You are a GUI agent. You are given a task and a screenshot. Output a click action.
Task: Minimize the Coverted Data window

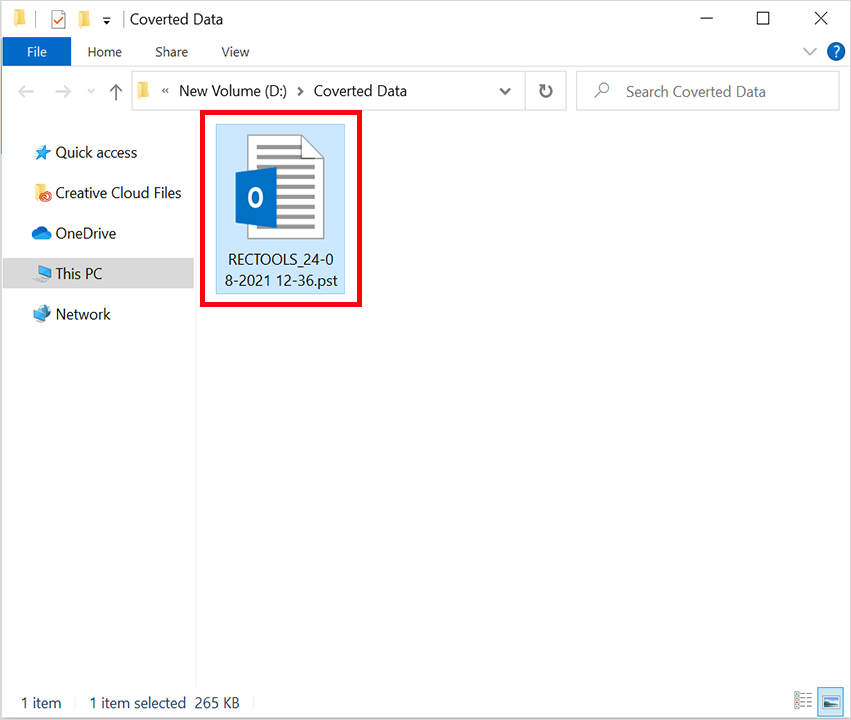pos(707,18)
